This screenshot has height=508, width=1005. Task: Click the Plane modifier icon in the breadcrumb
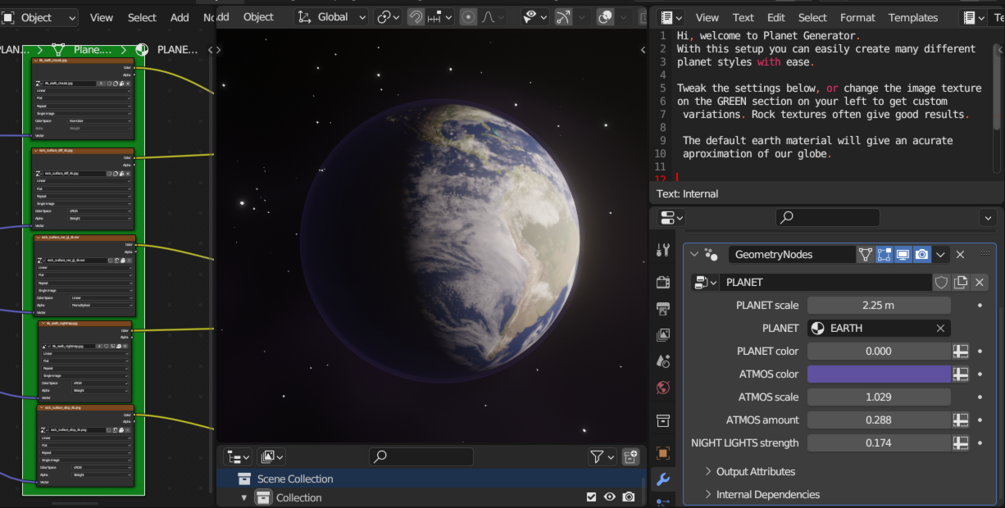(x=58, y=49)
